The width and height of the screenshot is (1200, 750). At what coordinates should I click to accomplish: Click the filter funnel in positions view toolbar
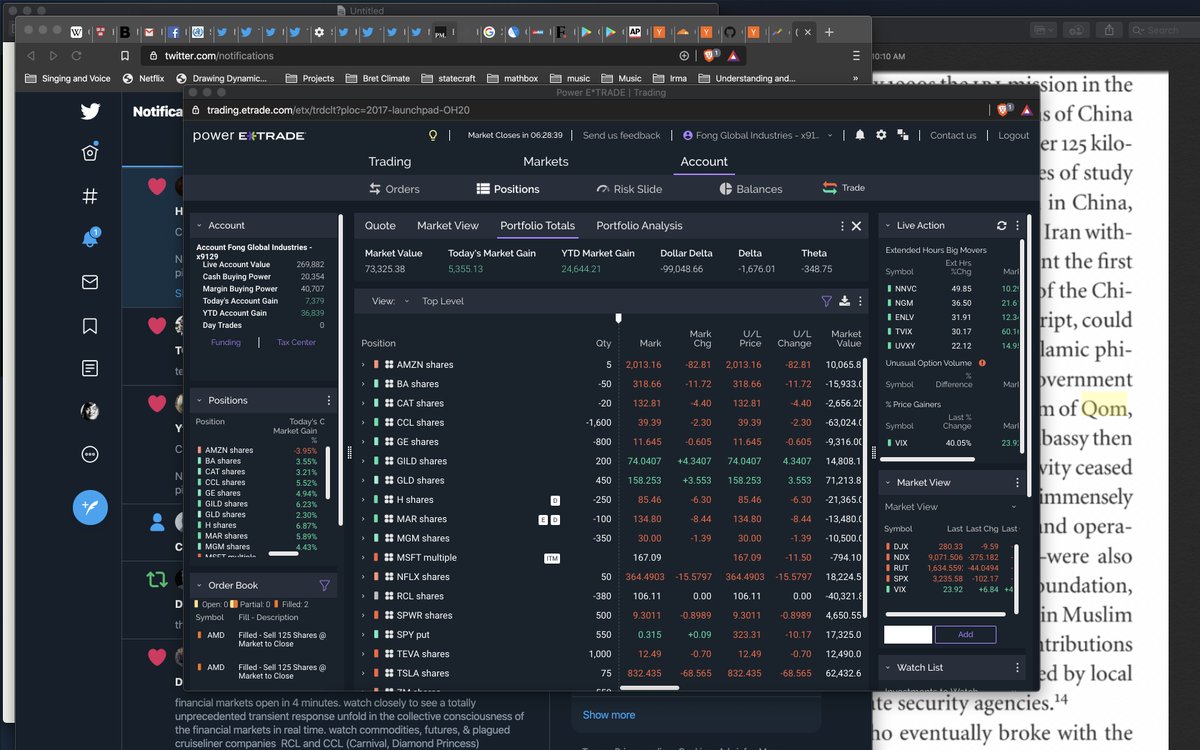827,300
